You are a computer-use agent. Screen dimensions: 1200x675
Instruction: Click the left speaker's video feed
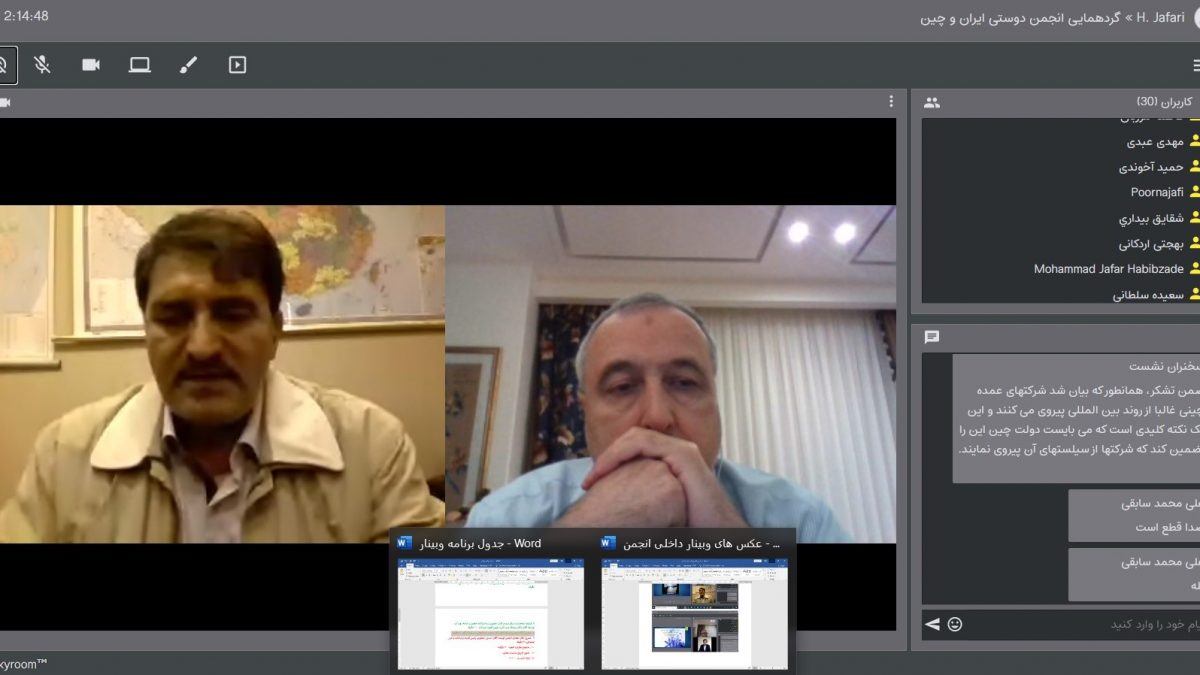tap(222, 374)
